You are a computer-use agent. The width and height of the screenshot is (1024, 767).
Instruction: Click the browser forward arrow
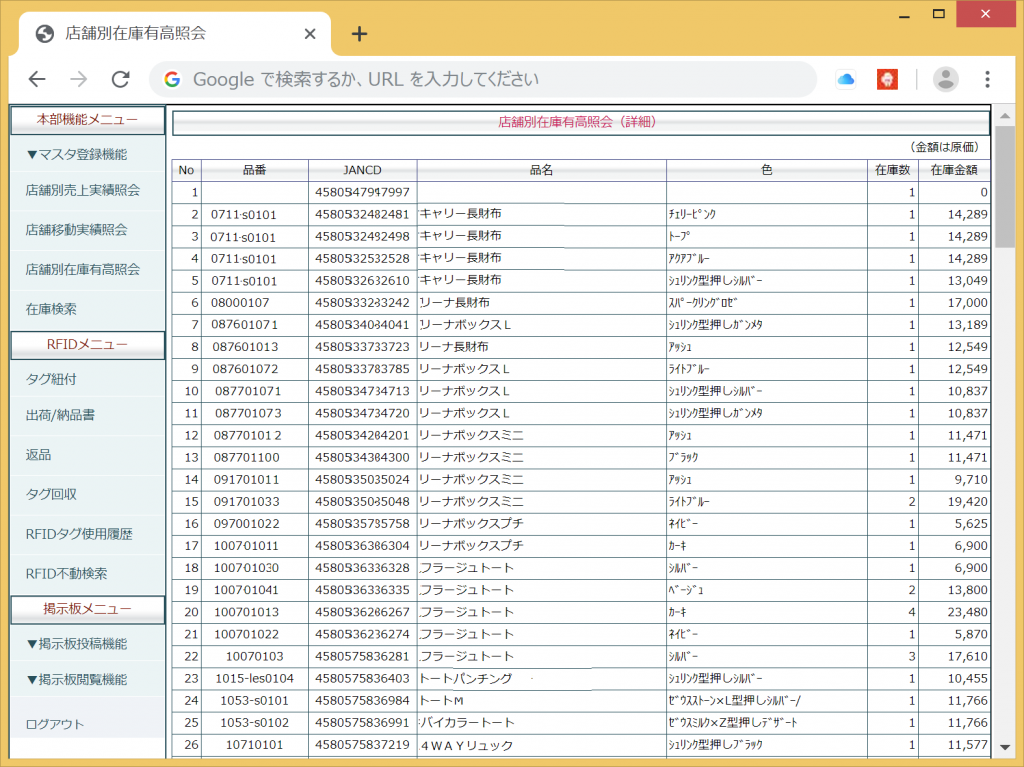[x=78, y=79]
